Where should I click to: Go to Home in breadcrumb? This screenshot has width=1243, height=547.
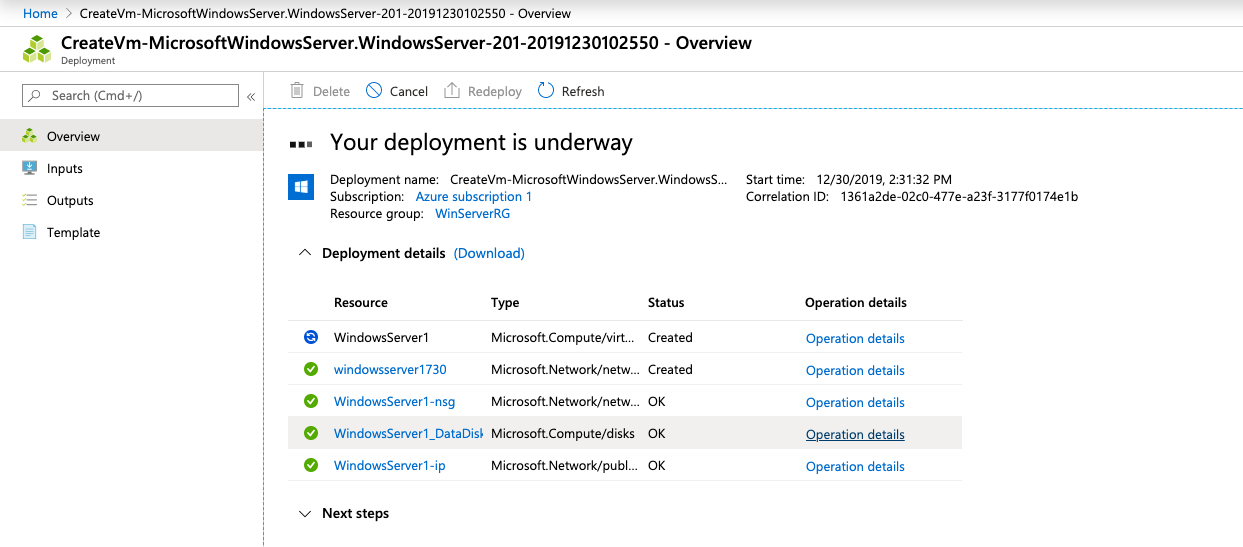click(x=40, y=14)
